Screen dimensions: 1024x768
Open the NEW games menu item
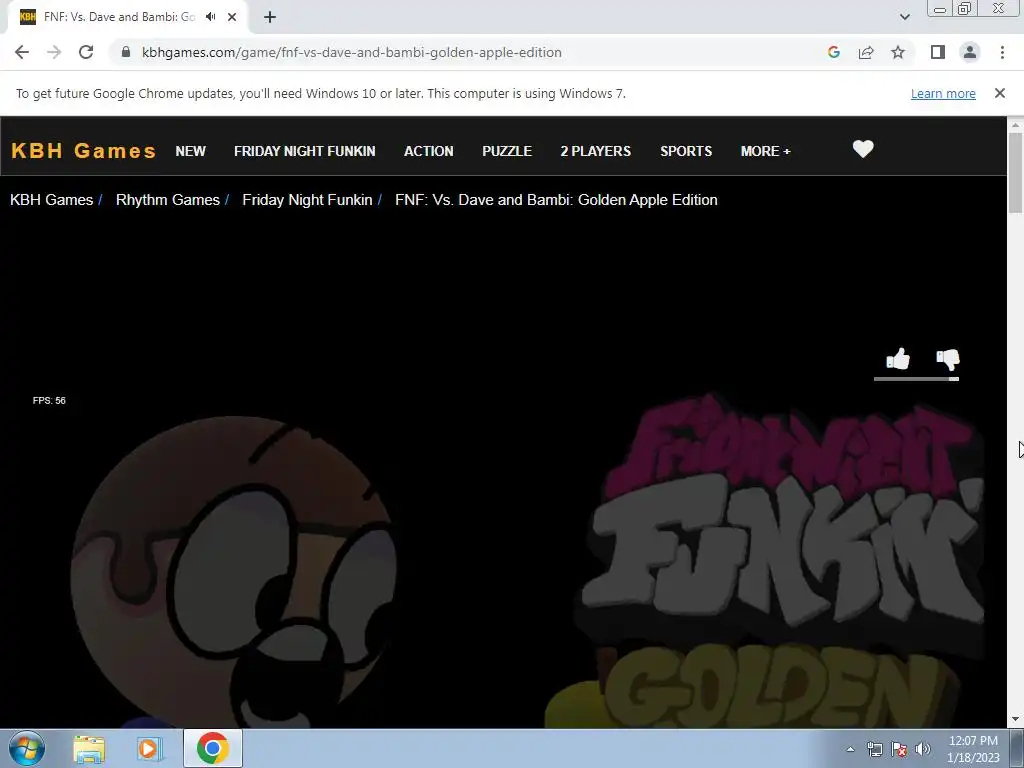pos(191,151)
